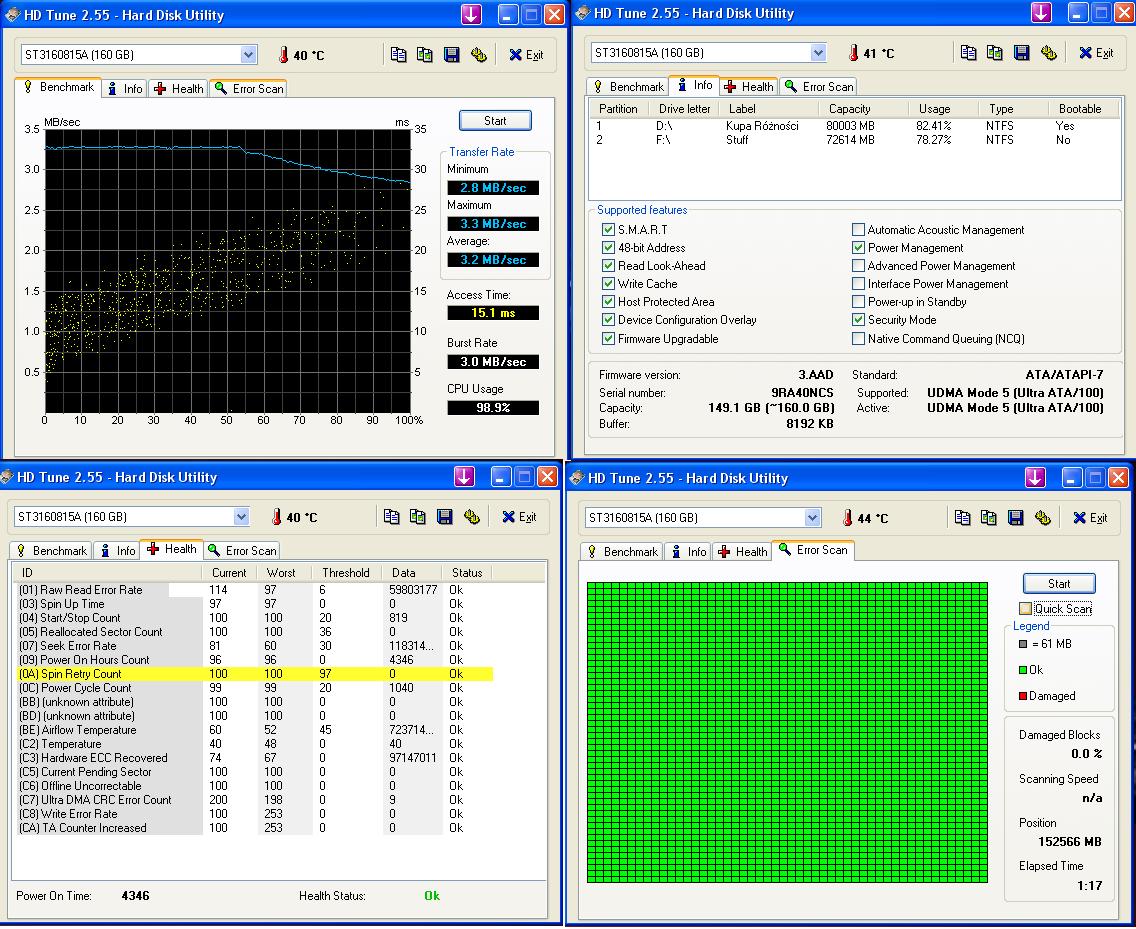Click the options icon in the Health window toolbar

471,517
